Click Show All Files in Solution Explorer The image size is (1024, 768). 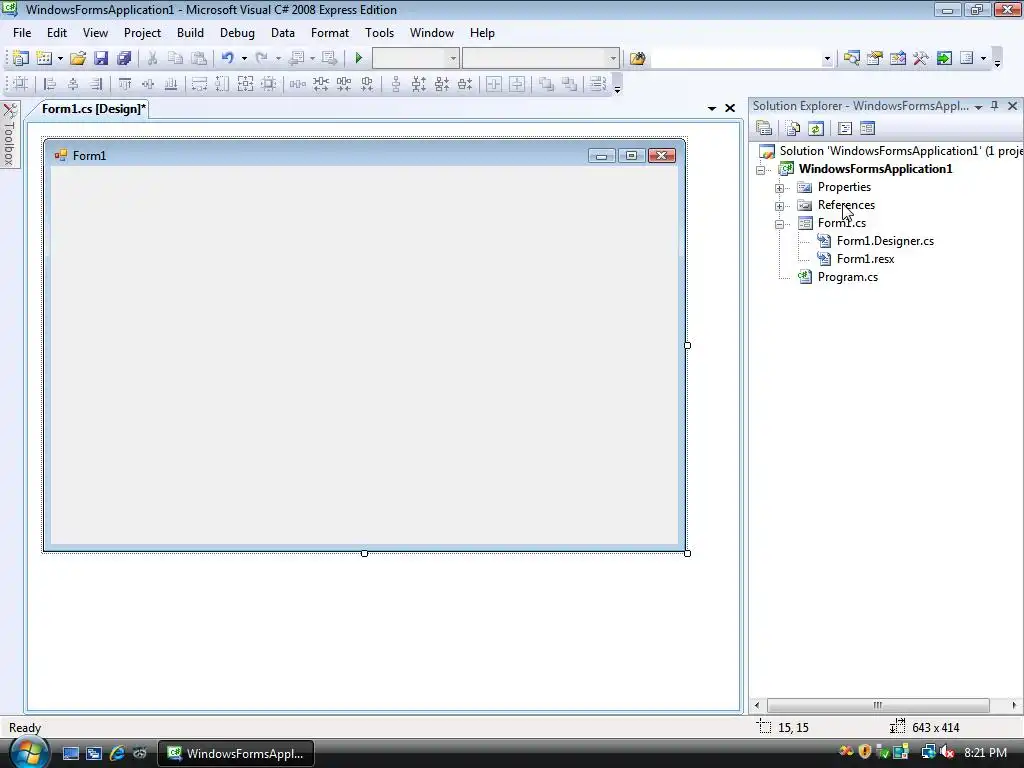793,128
